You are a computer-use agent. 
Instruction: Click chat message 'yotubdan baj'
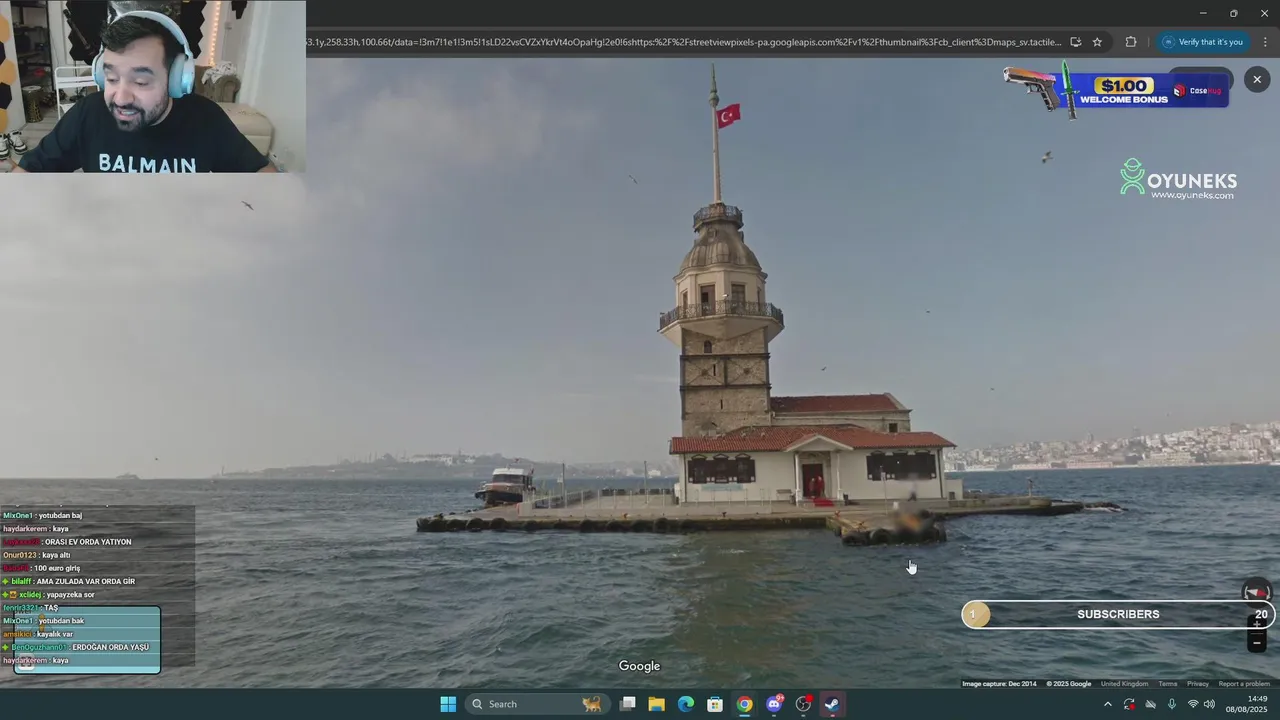pos(61,516)
